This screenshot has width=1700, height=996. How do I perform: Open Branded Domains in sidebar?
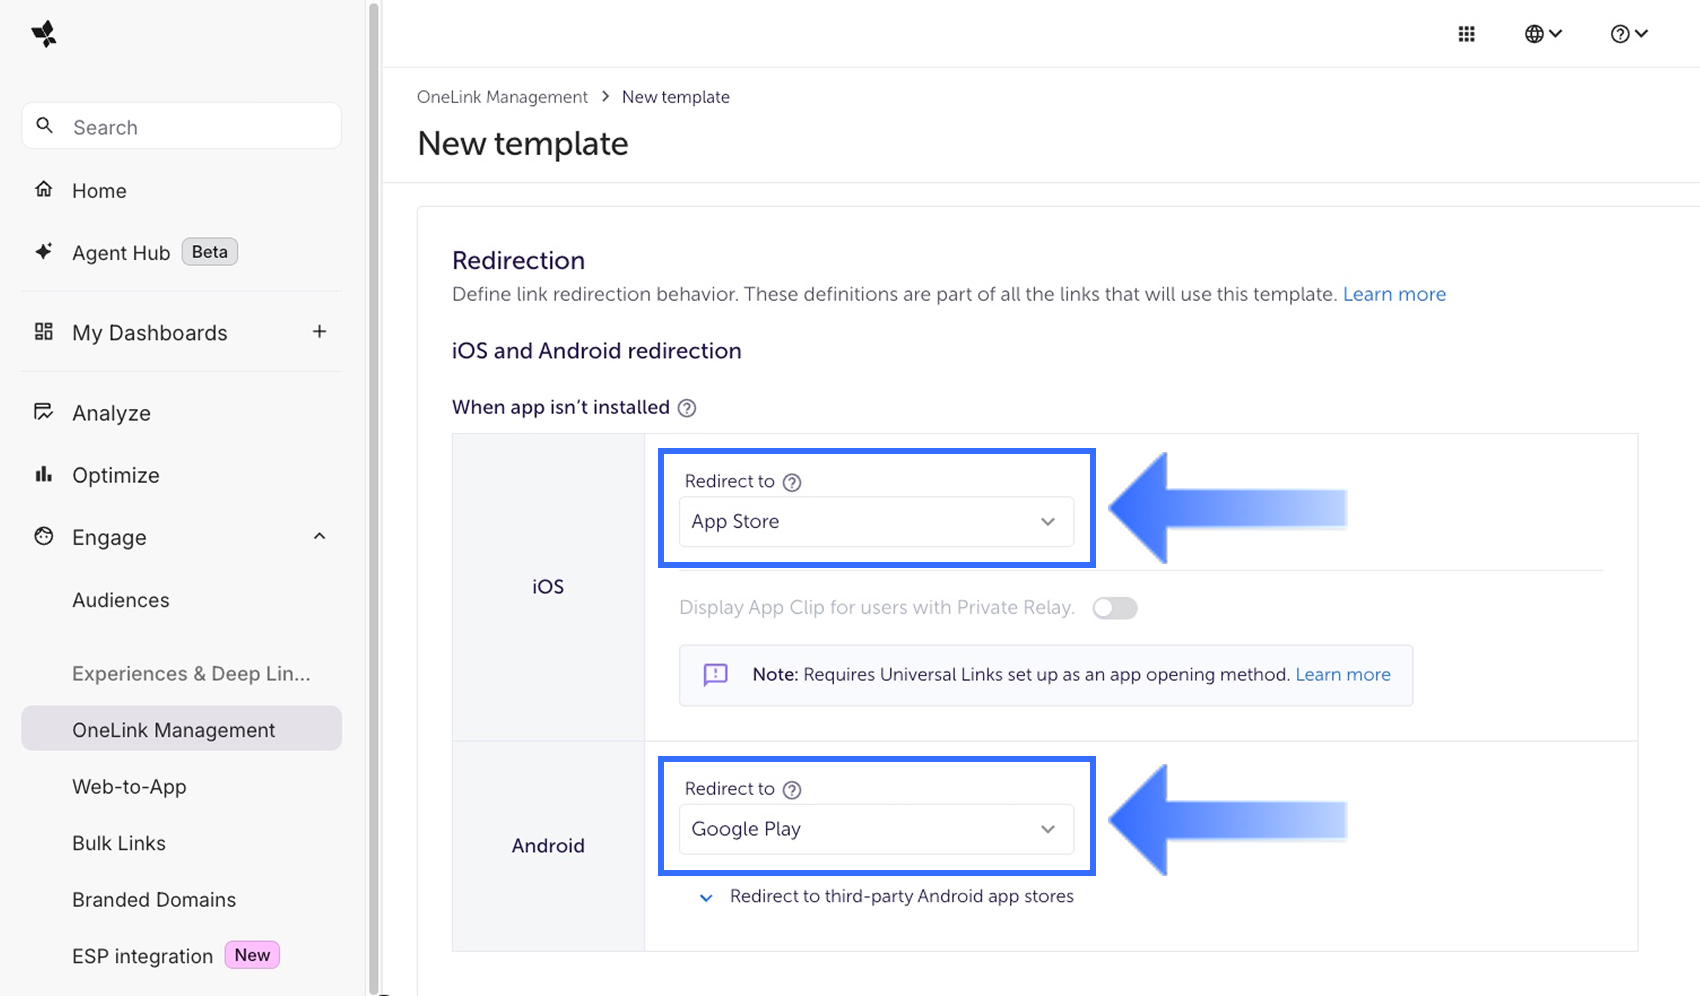tap(154, 900)
